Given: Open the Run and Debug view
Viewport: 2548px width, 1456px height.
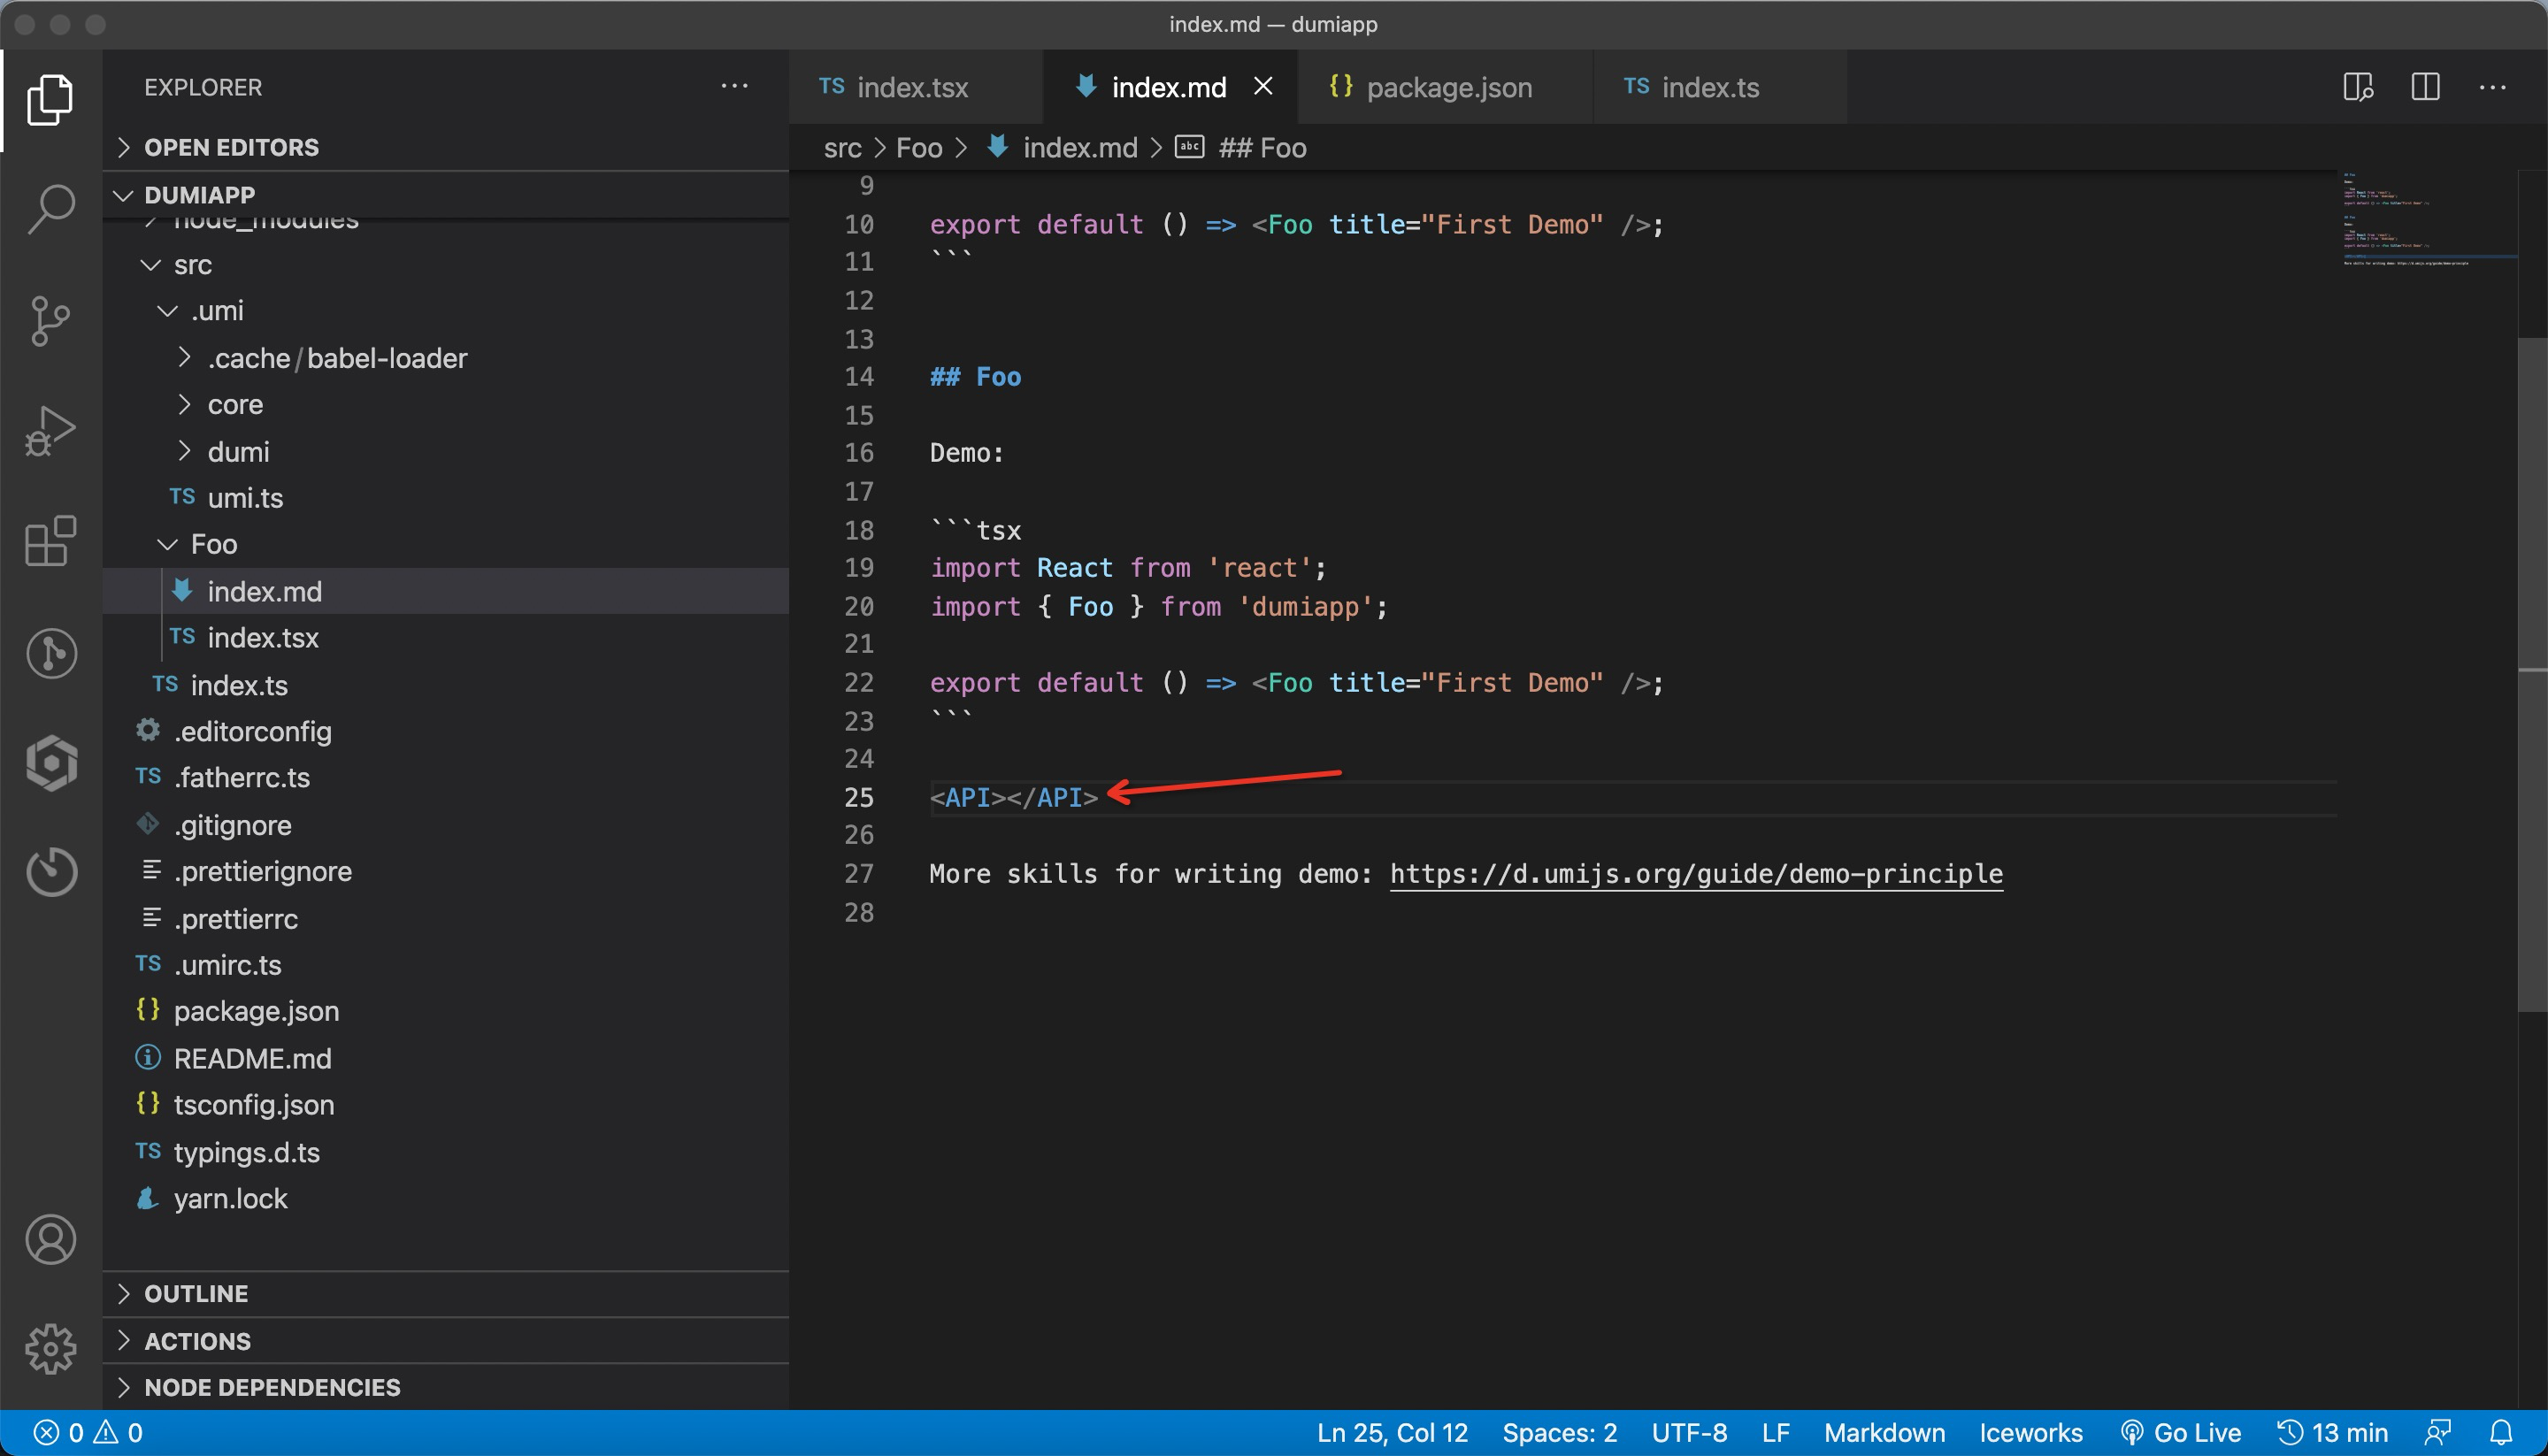Looking at the screenshot, I should point(50,431).
